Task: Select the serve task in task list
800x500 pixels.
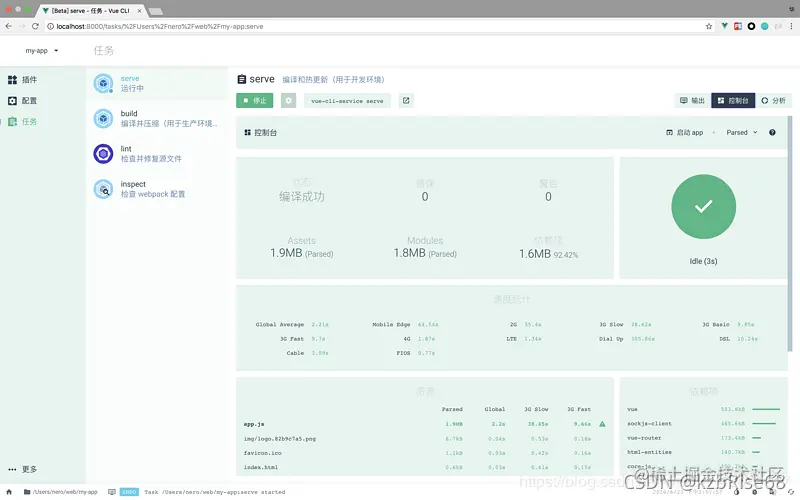Action: click(158, 83)
